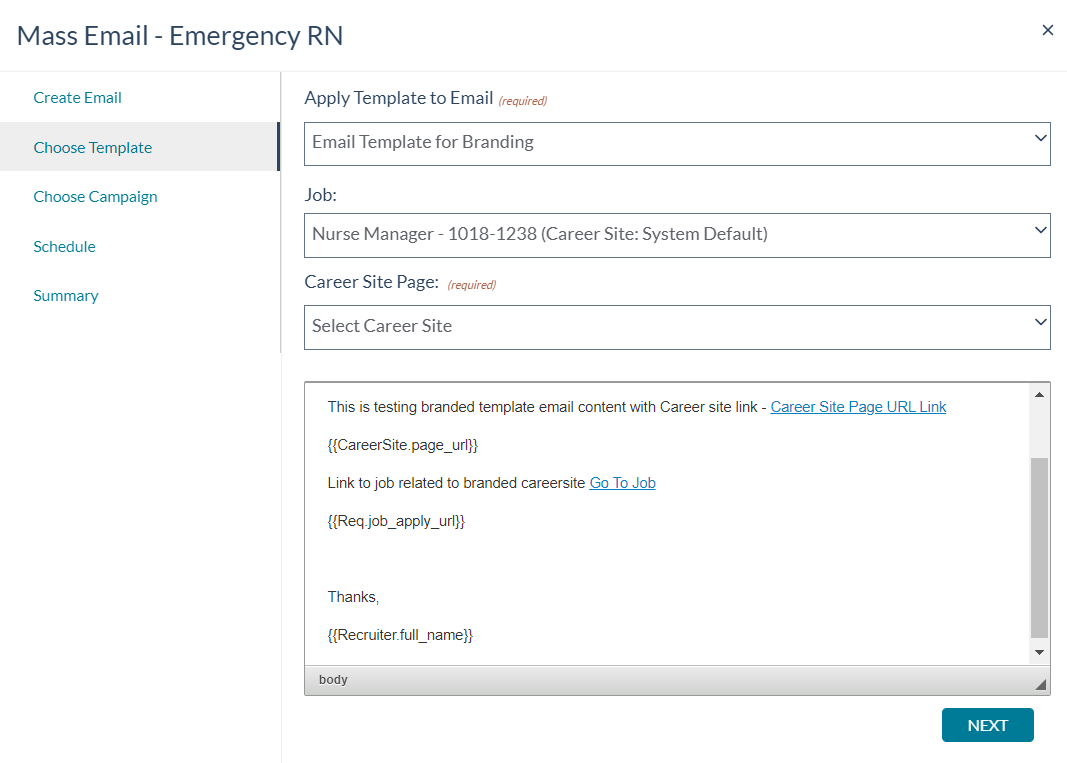This screenshot has width=1067, height=763.
Task: Open the Create Email step
Action: 78,98
